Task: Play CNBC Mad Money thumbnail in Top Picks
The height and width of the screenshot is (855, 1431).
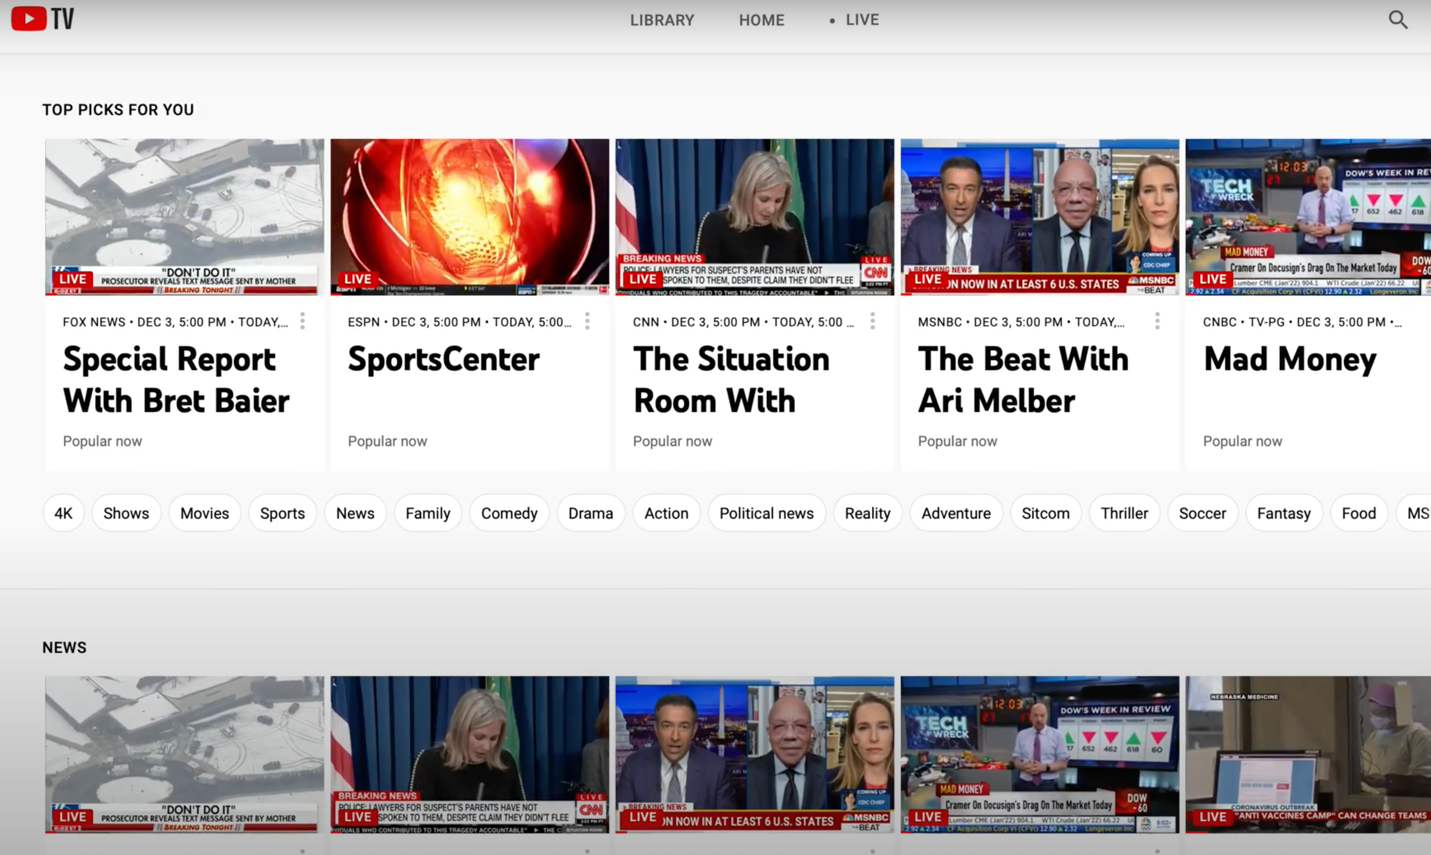Action: coord(1308,217)
